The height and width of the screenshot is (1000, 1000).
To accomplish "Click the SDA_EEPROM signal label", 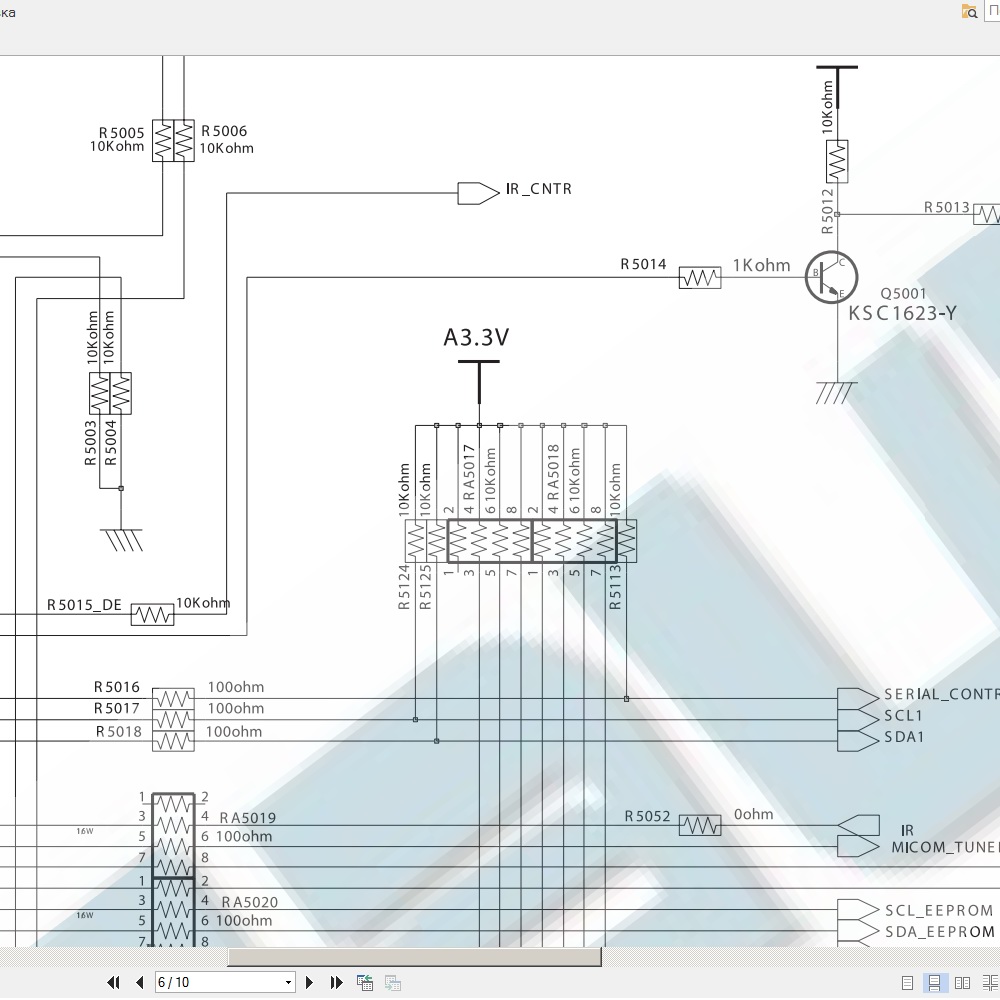I will point(939,932).
